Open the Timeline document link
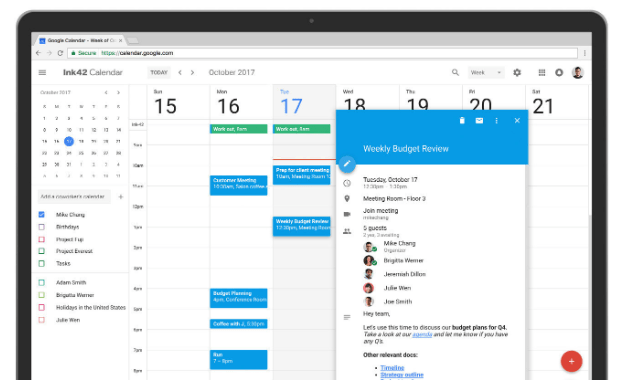 [x=392, y=368]
